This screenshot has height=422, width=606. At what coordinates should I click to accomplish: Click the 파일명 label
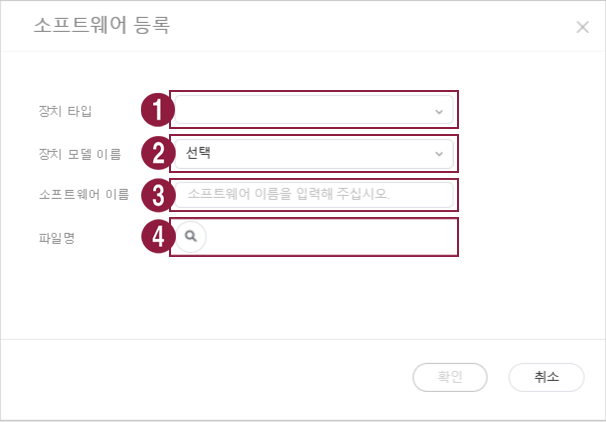click(x=54, y=237)
